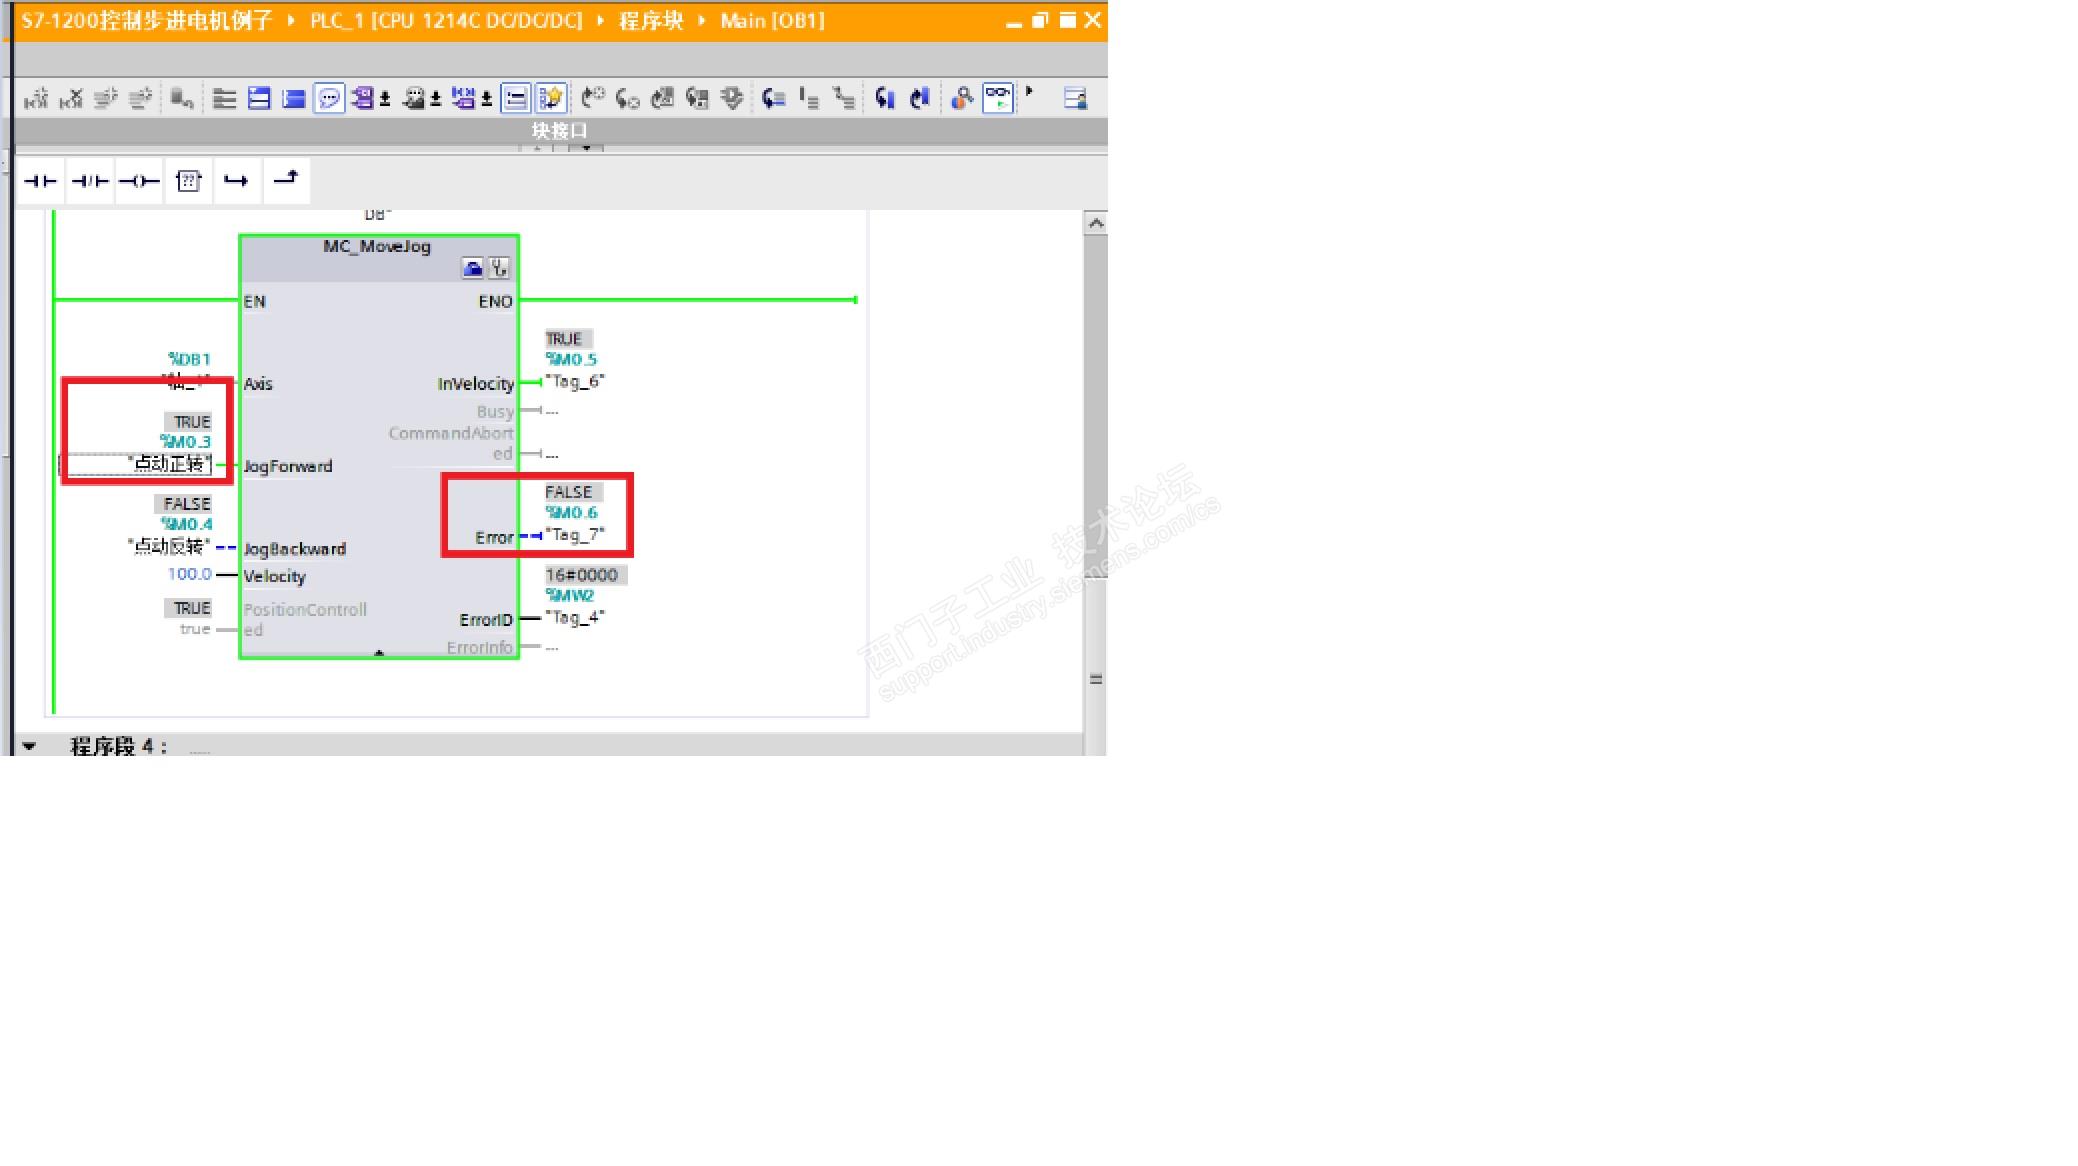The height and width of the screenshot is (1166, 2078).
Task: Toggle monitoring with the glasses icon
Action: 997,97
